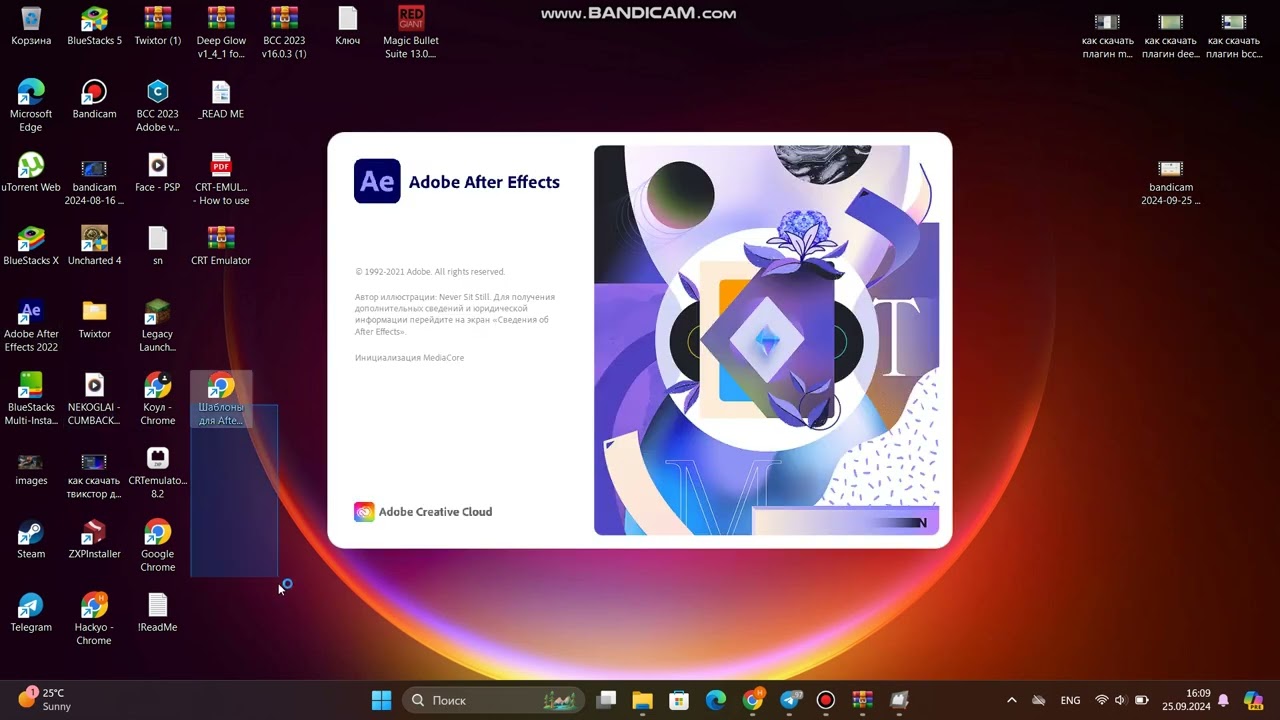The height and width of the screenshot is (720, 1280).
Task: Launch Steam from the desktop
Action: pyautogui.click(x=31, y=540)
